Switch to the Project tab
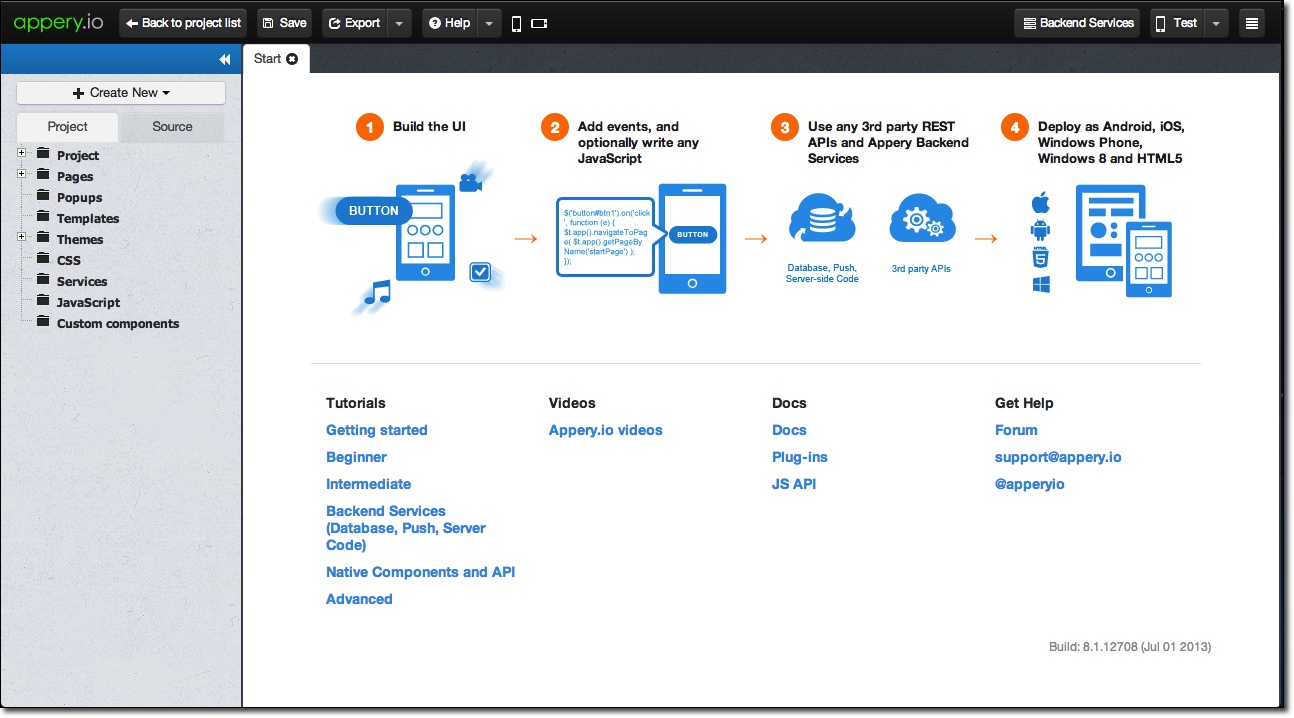The height and width of the screenshot is (718, 1294). tap(68, 127)
